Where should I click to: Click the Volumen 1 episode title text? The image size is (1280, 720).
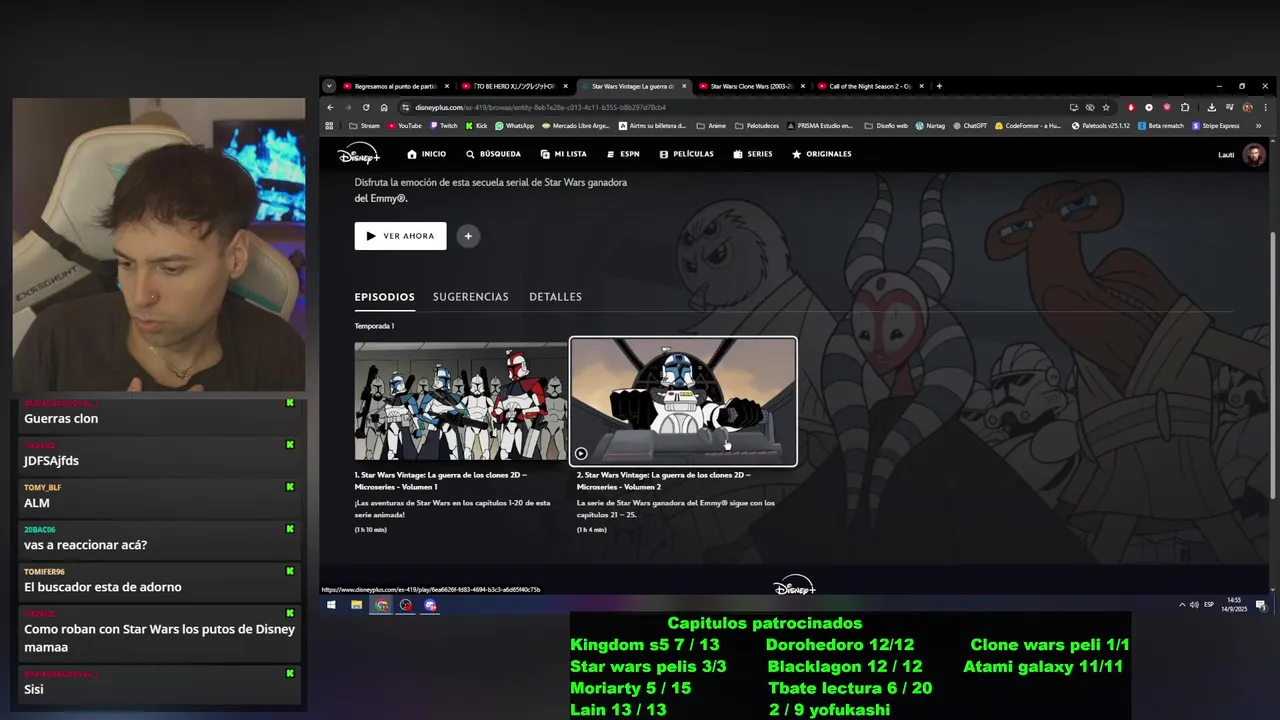click(441, 481)
